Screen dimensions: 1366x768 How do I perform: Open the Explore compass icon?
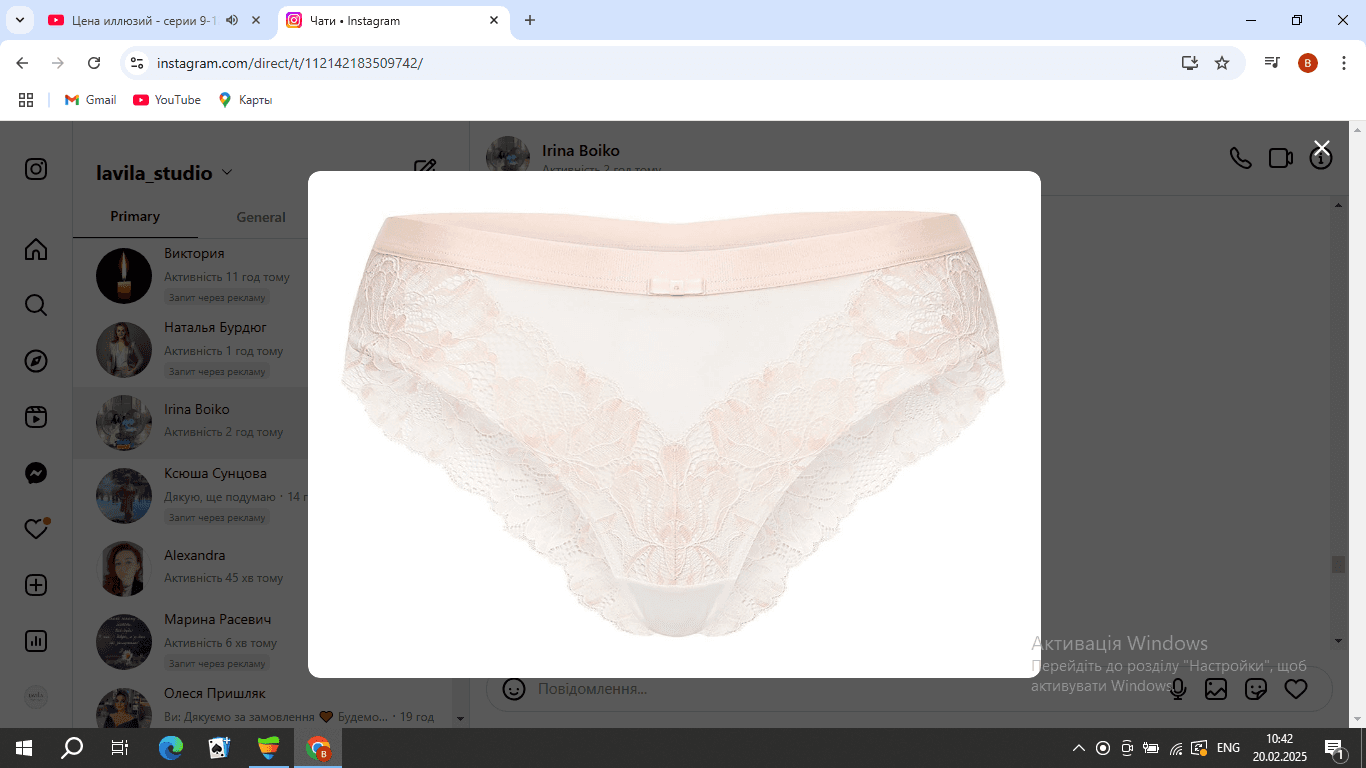[x=36, y=361]
